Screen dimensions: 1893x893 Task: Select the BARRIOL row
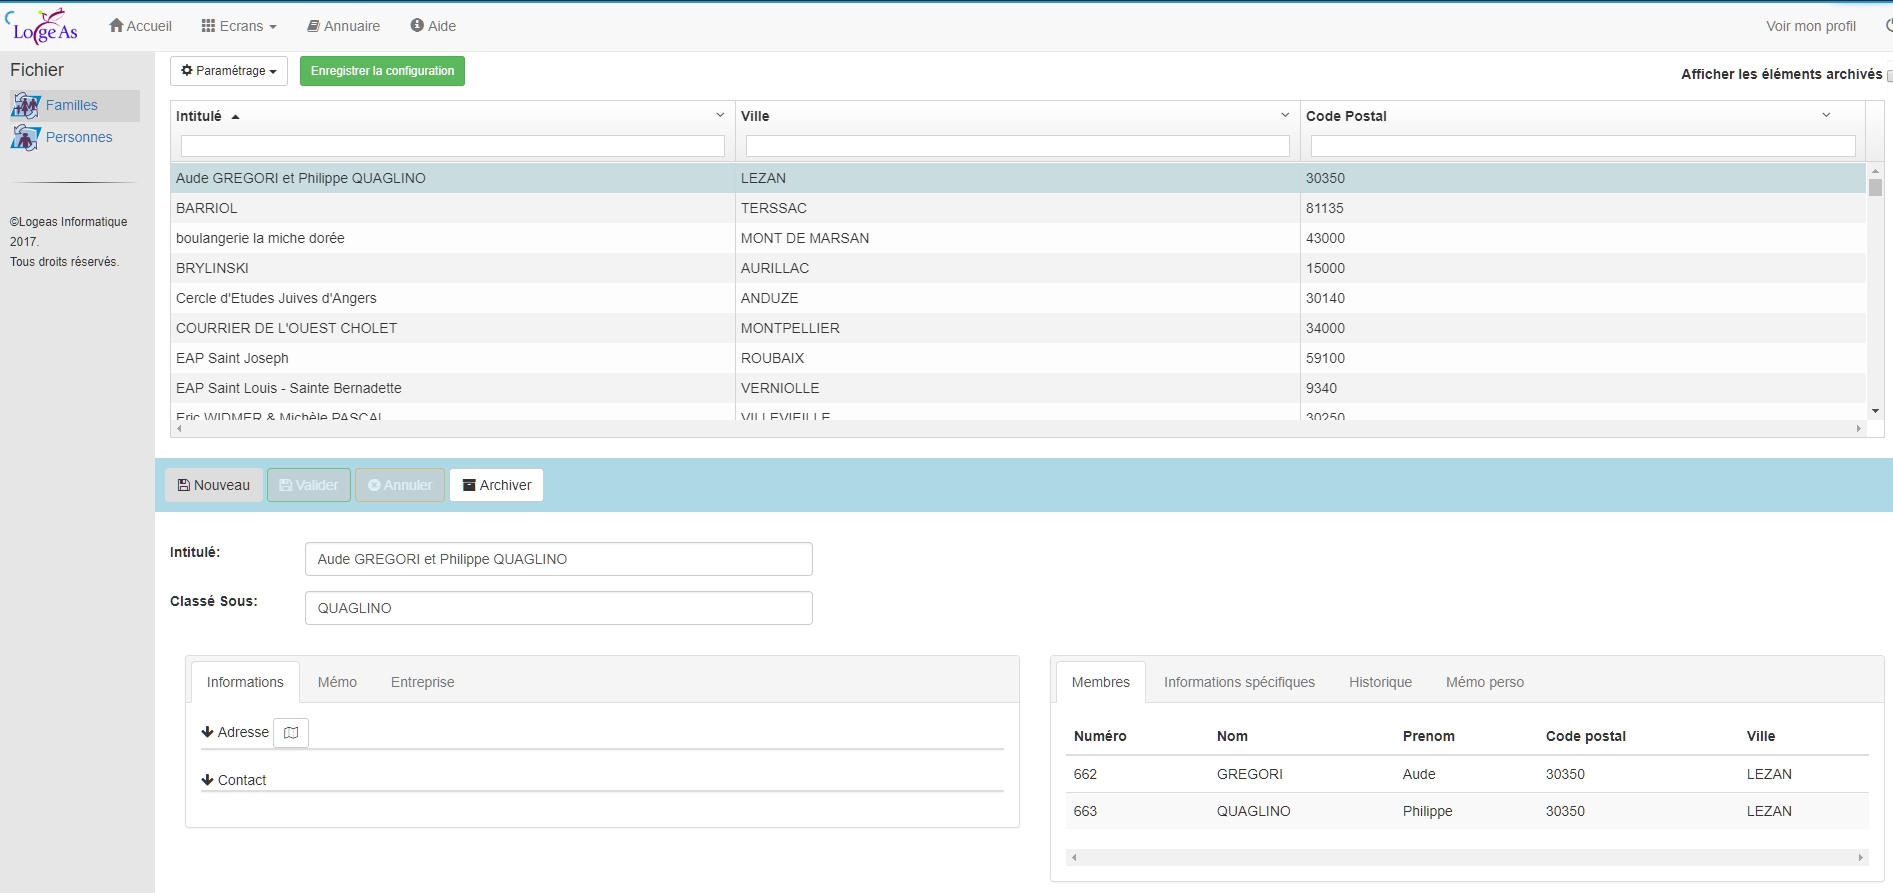(1018, 208)
